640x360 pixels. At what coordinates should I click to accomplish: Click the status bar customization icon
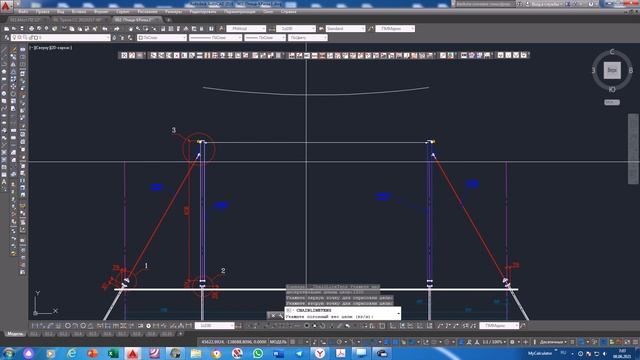(x=636, y=342)
